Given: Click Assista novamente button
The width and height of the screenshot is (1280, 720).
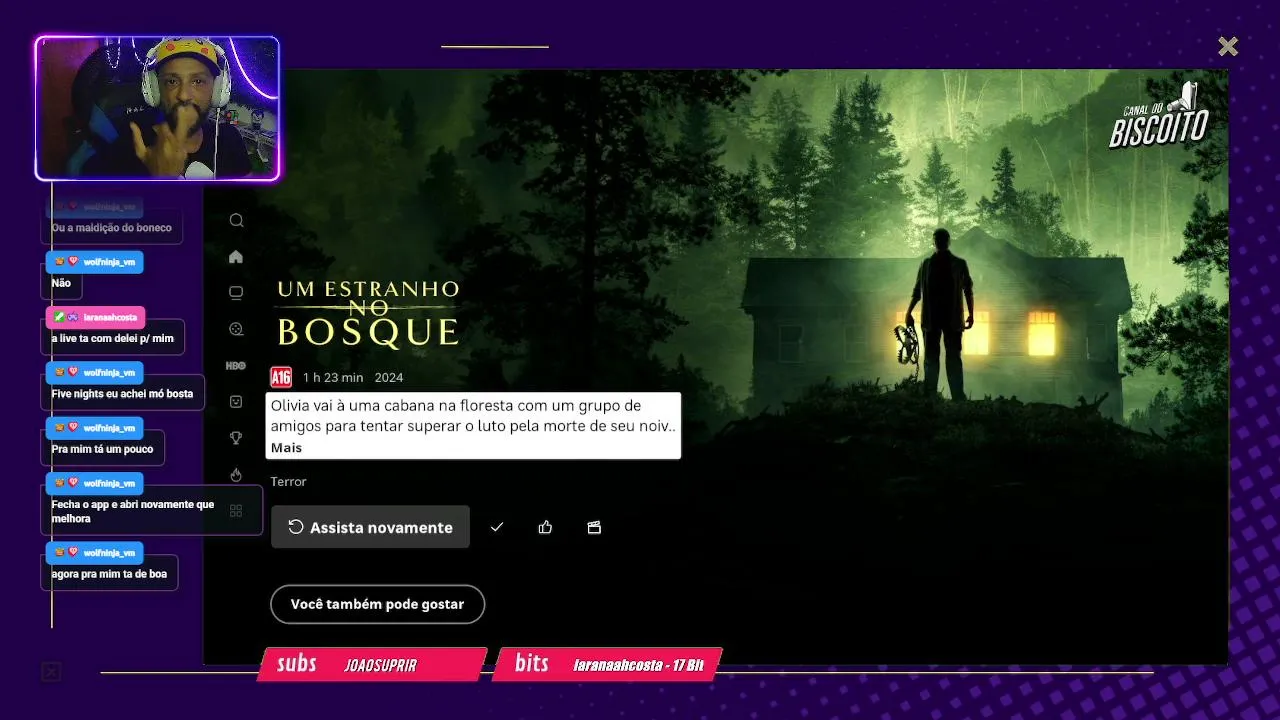Looking at the screenshot, I should (x=370, y=527).
